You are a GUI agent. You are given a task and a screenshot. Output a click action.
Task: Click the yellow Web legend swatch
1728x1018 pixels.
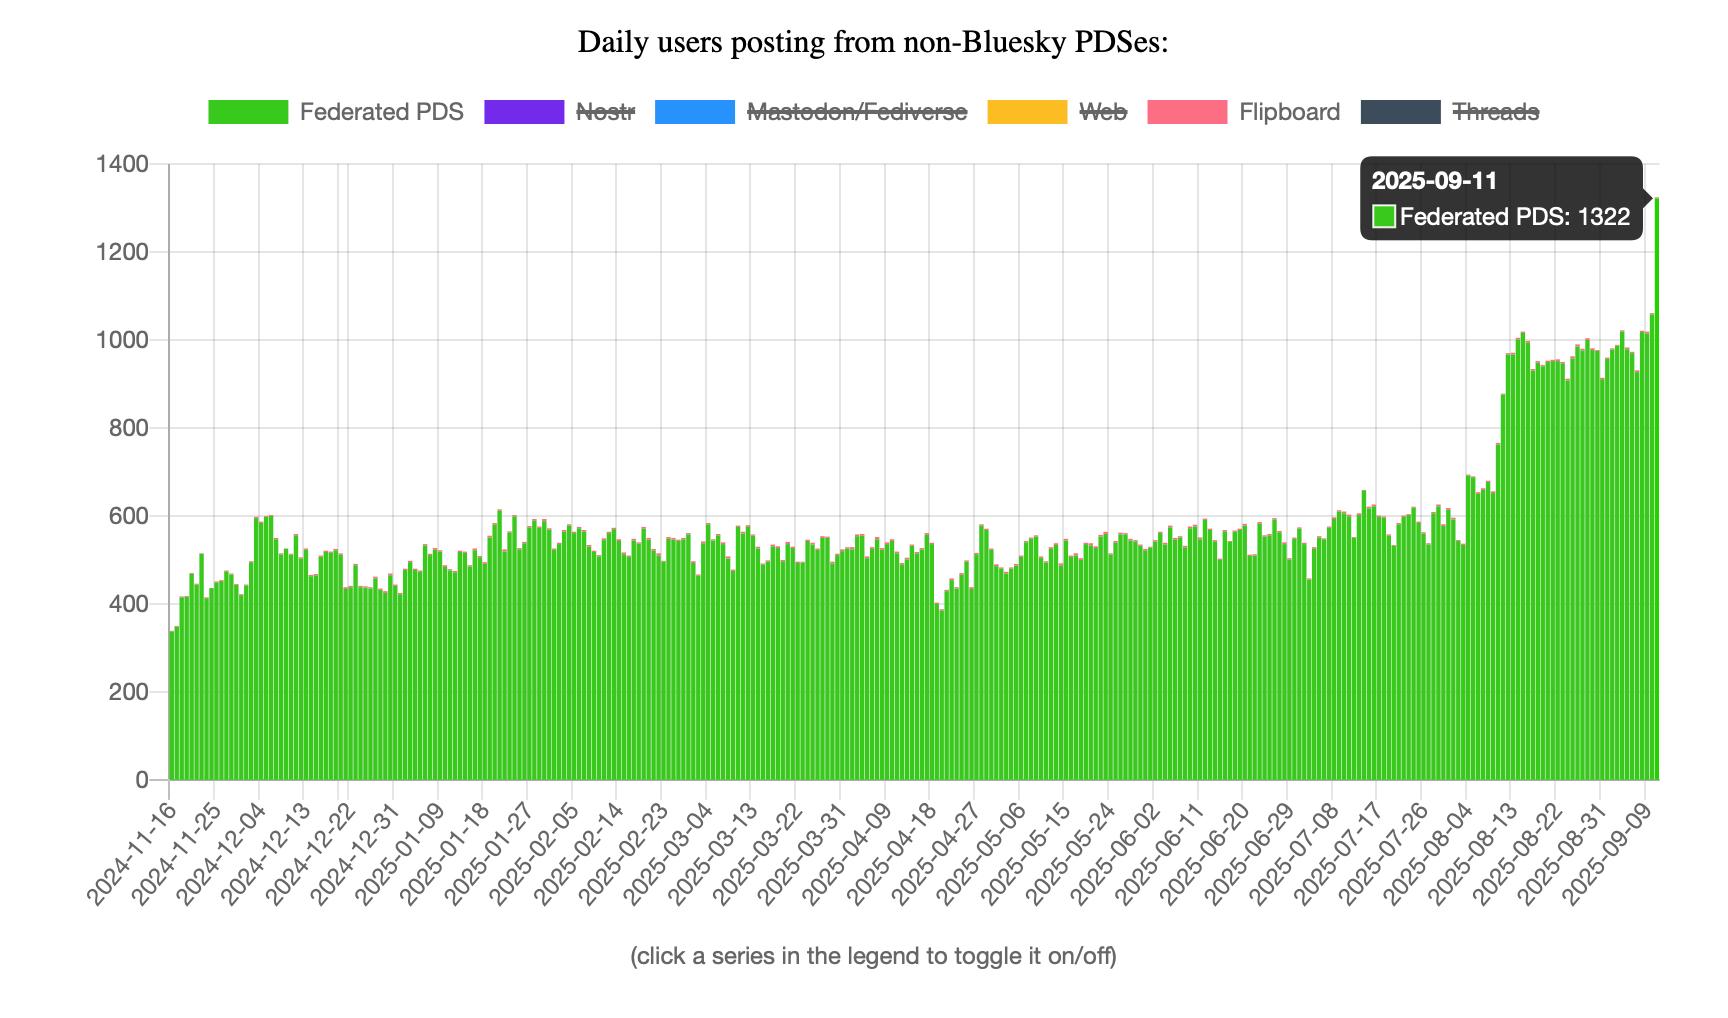[1027, 112]
